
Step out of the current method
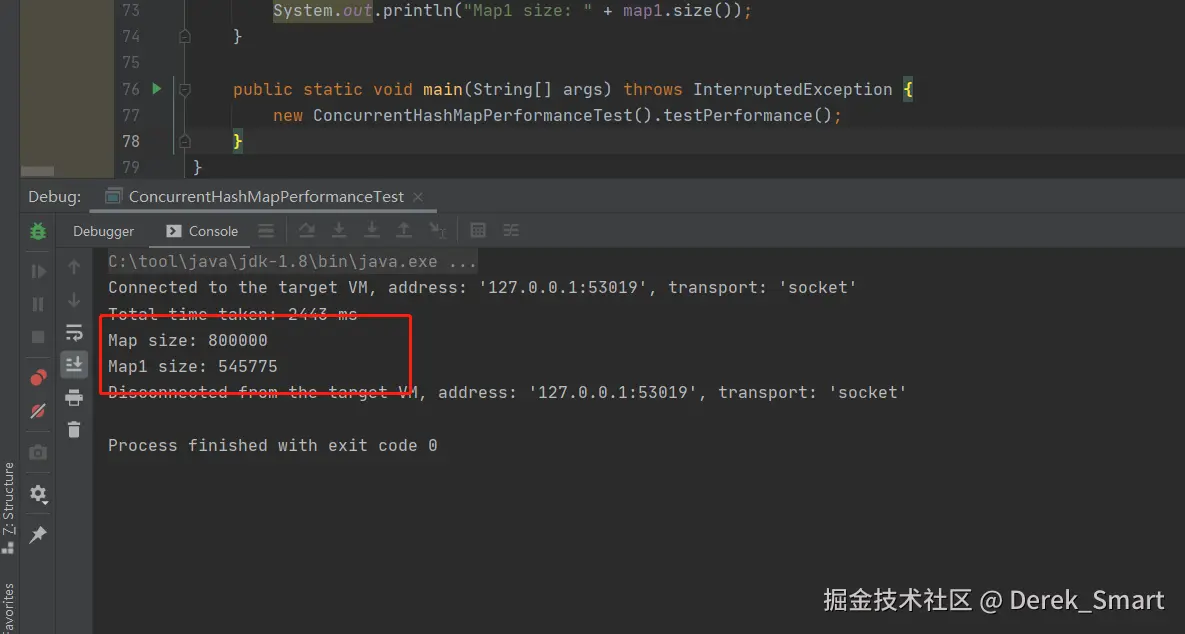click(x=404, y=231)
